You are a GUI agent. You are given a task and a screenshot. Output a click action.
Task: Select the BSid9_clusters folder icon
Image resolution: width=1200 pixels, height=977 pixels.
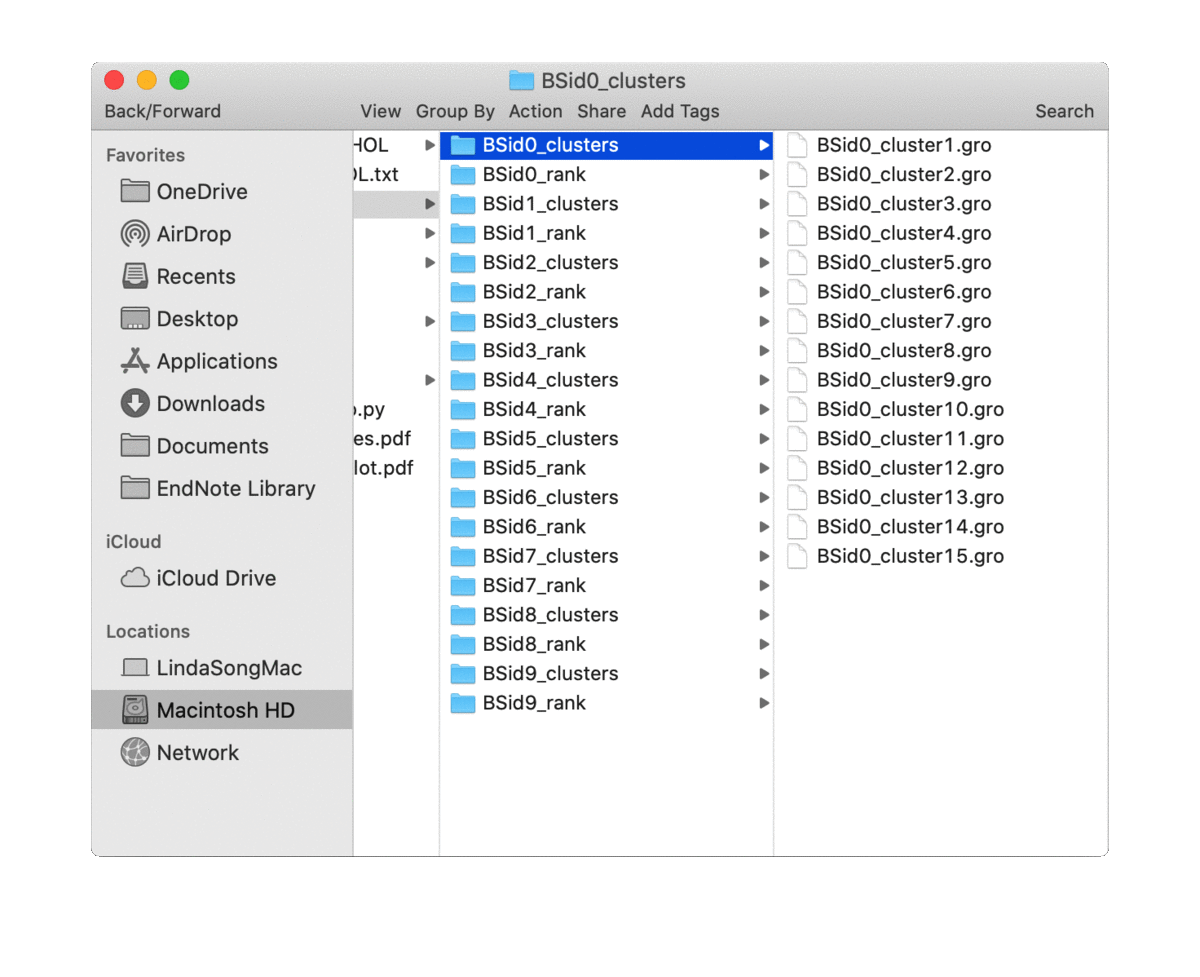(462, 674)
